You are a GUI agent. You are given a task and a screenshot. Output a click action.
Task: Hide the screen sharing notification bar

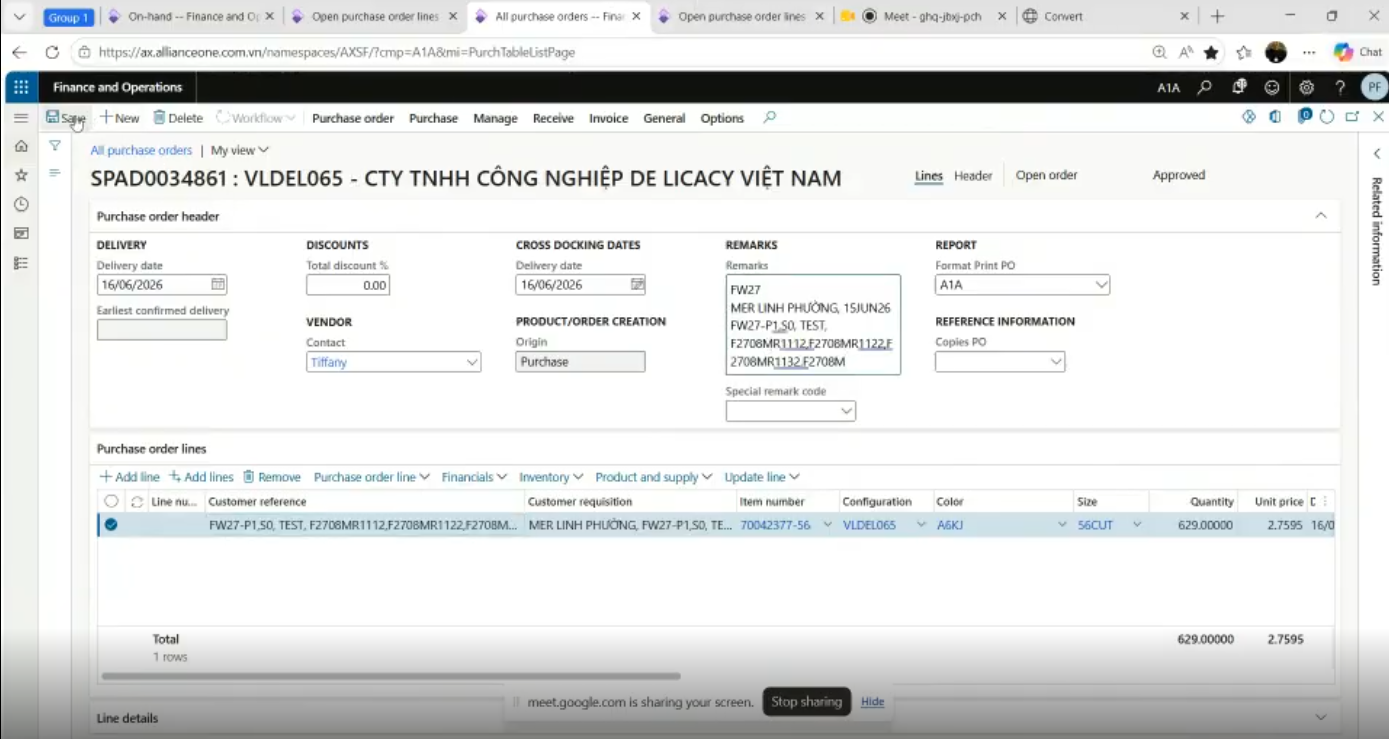[x=873, y=702]
